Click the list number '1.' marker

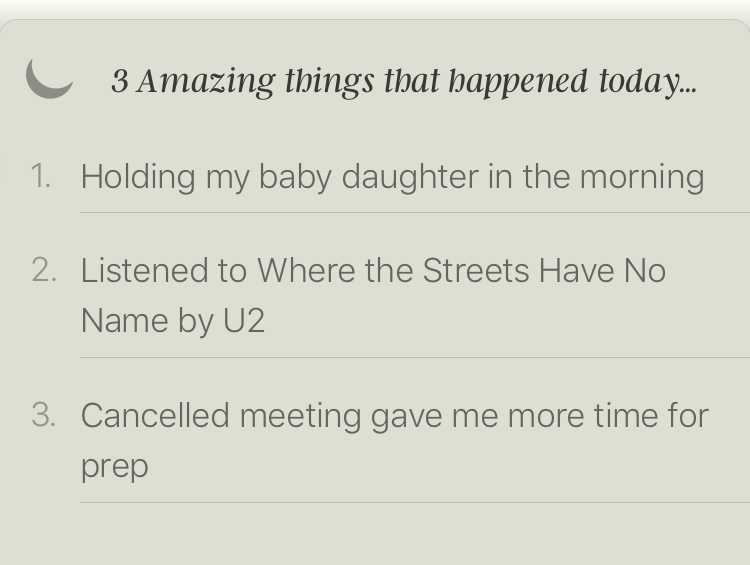(x=41, y=176)
